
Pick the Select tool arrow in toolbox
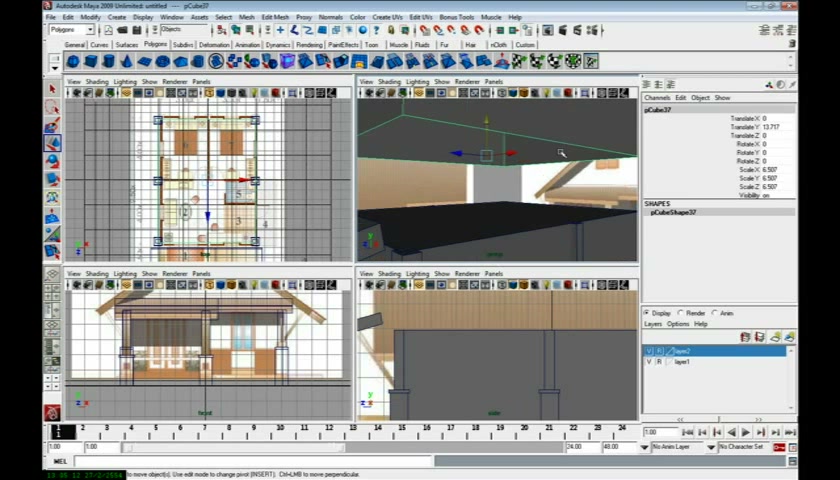[52, 89]
